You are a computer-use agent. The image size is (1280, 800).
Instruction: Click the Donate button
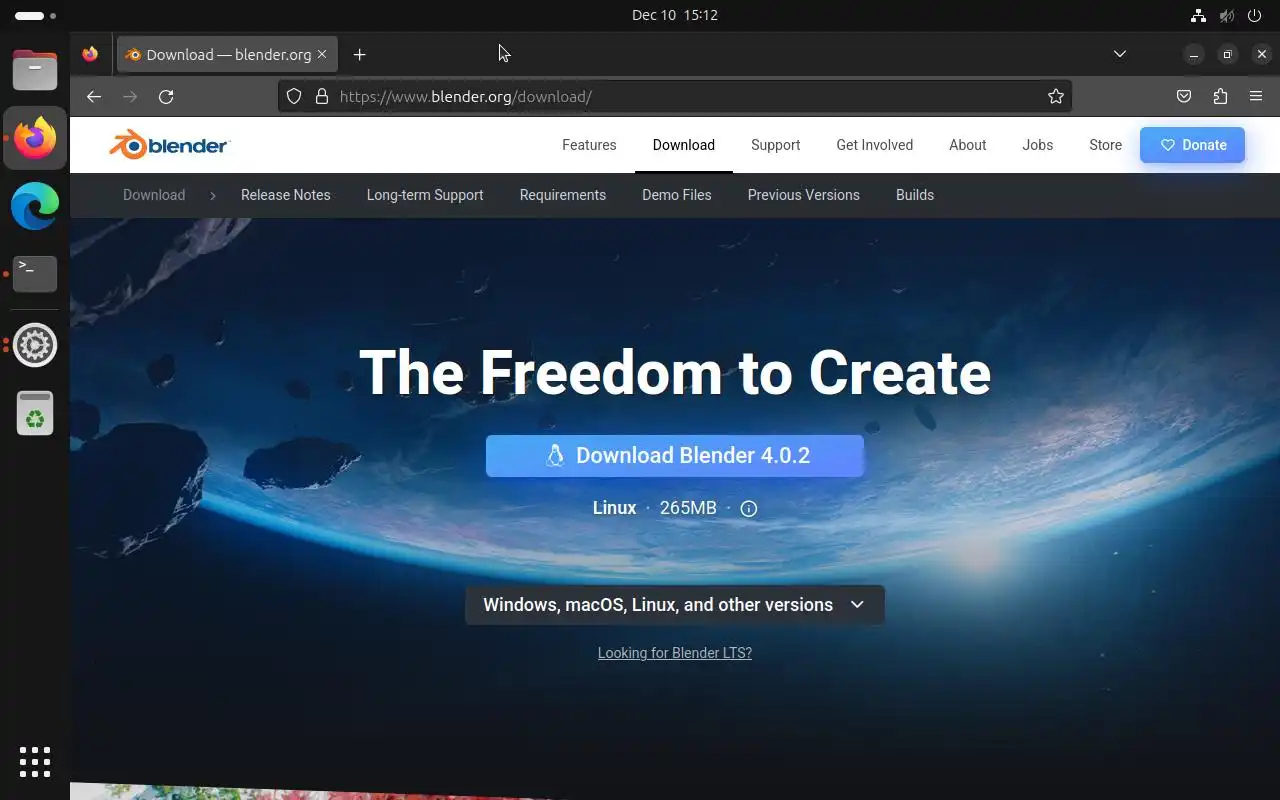pyautogui.click(x=1193, y=145)
